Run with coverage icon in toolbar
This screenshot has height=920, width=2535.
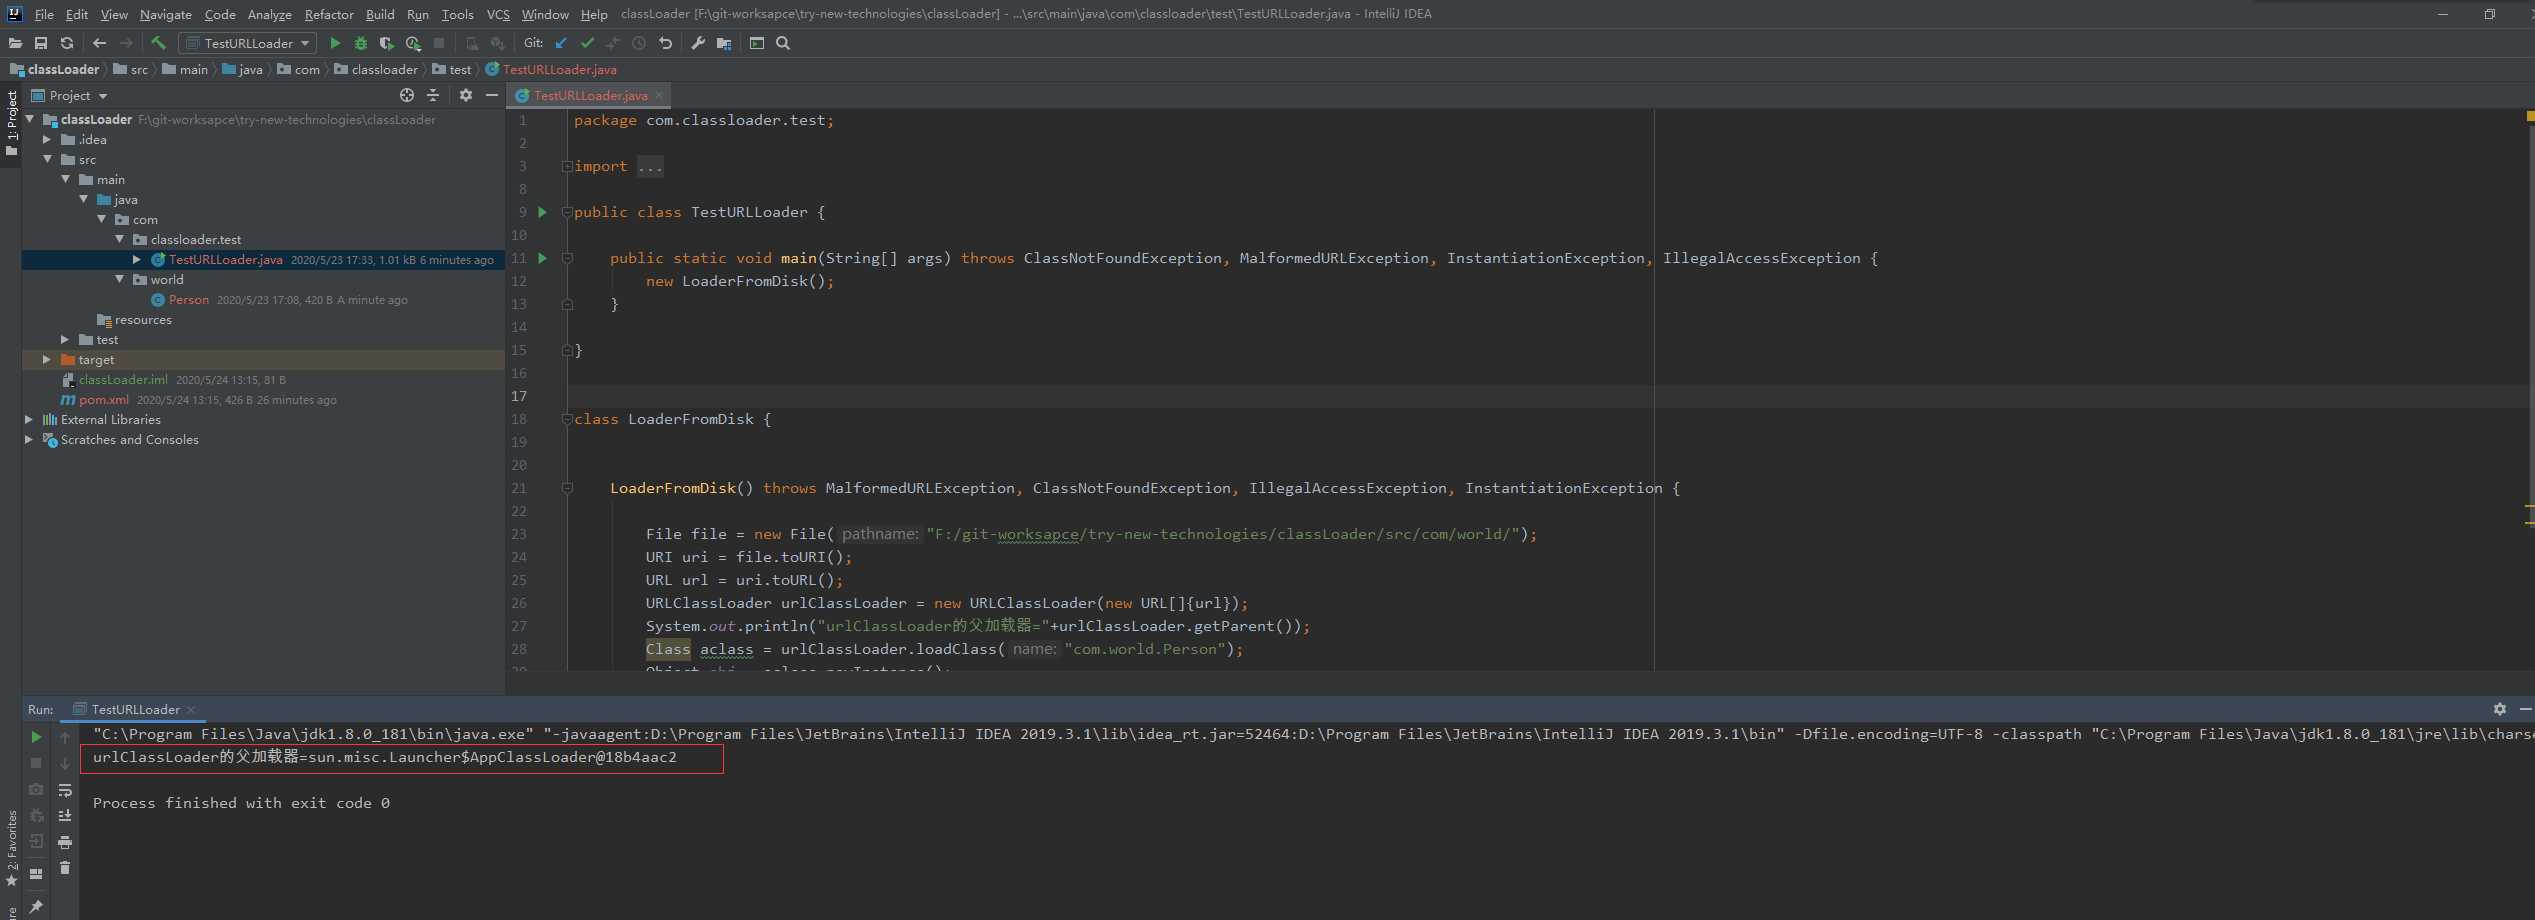(x=387, y=43)
